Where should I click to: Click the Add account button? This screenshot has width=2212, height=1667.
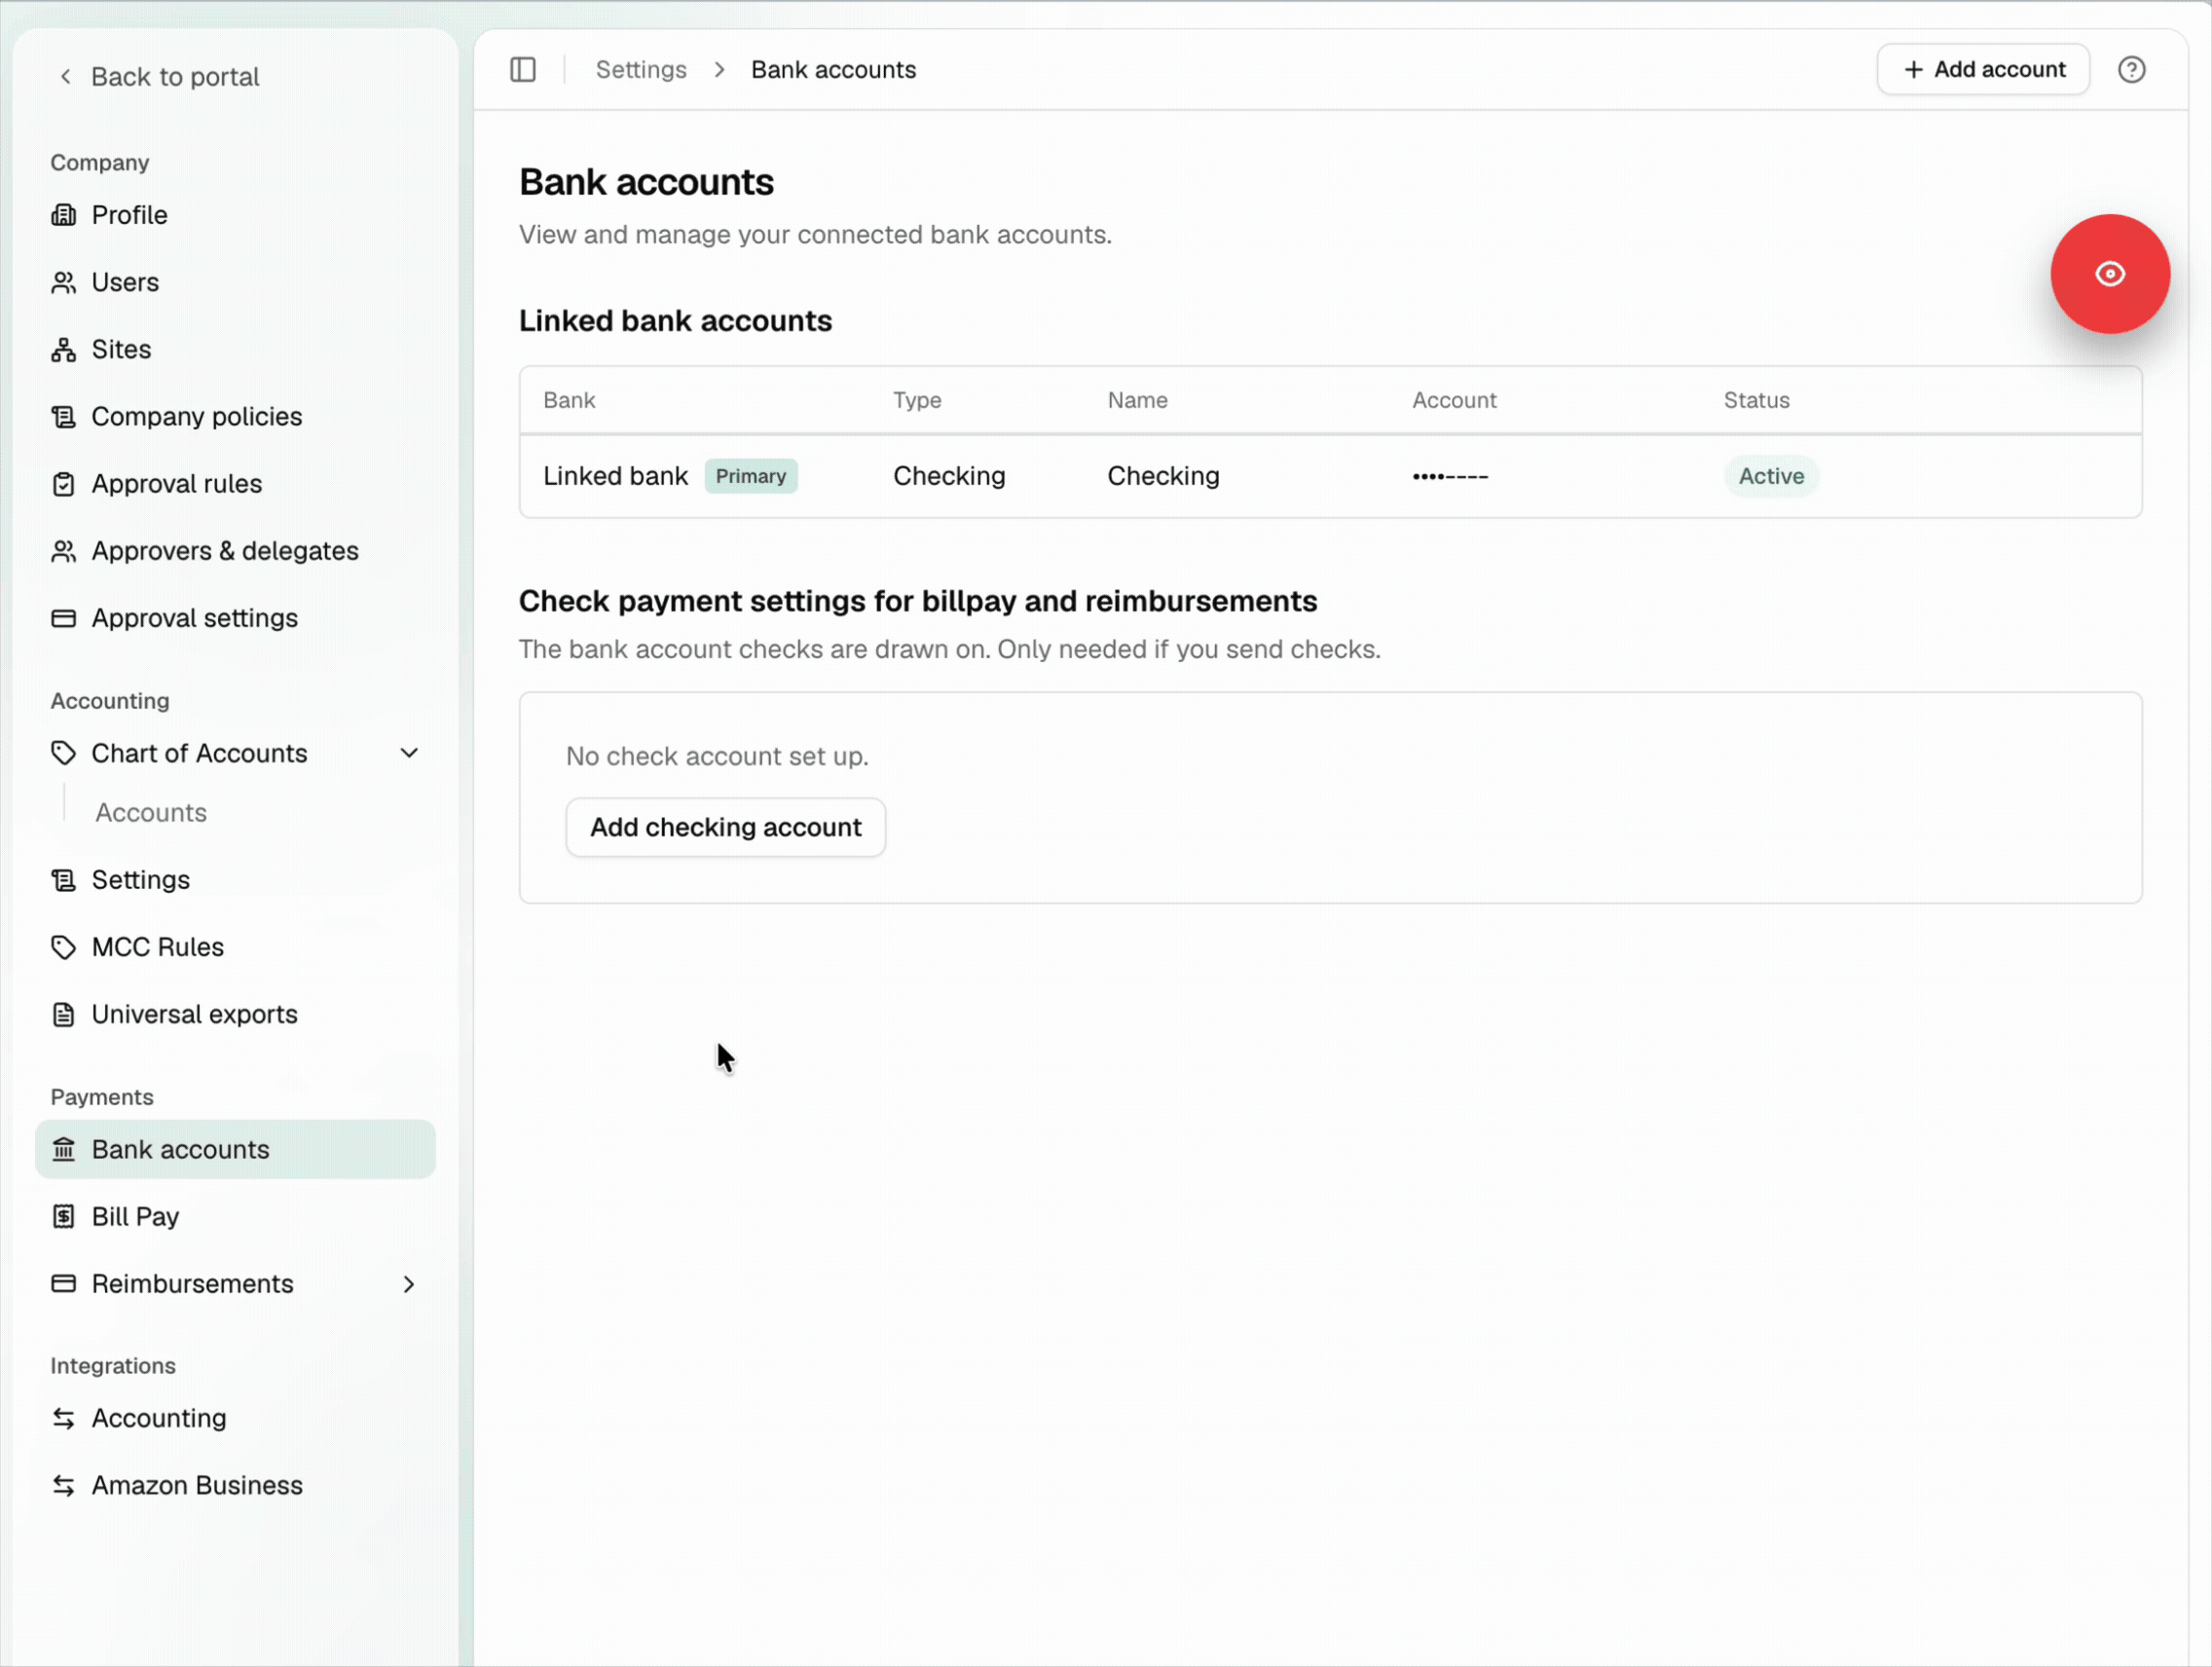[1982, 70]
